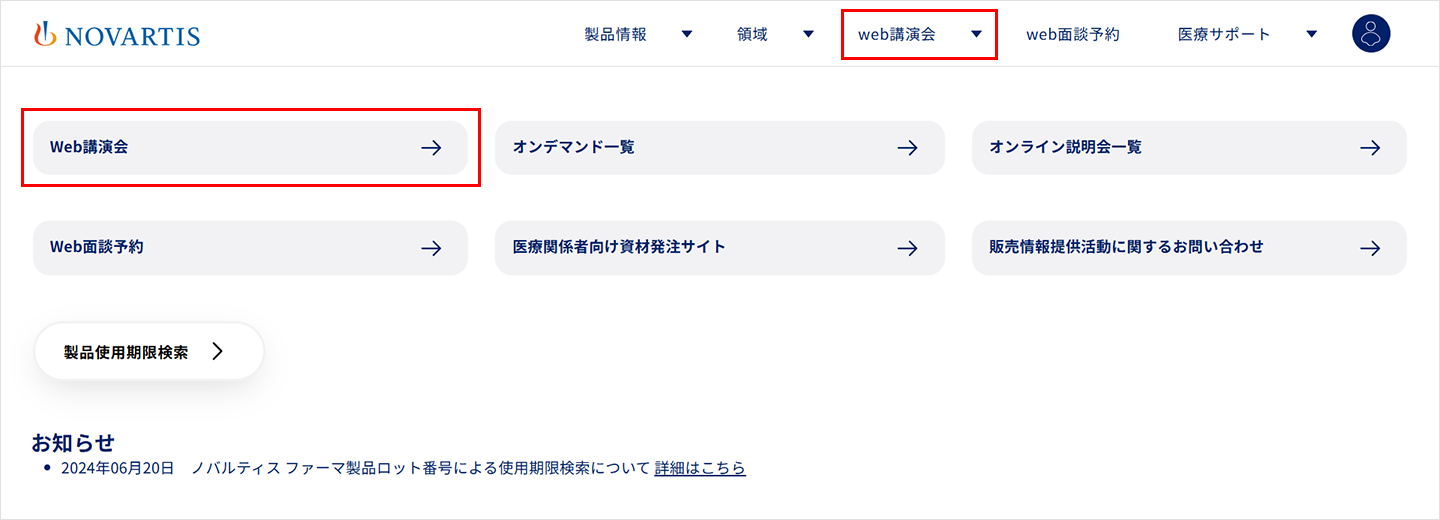Click the arrow on 販売情報提供活動に関するお問い合わせ card
The width and height of the screenshot is (1440, 520).
[x=1370, y=248]
